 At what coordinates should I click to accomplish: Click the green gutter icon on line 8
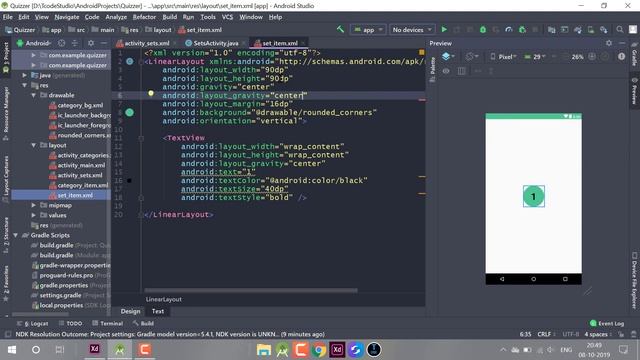click(x=129, y=112)
